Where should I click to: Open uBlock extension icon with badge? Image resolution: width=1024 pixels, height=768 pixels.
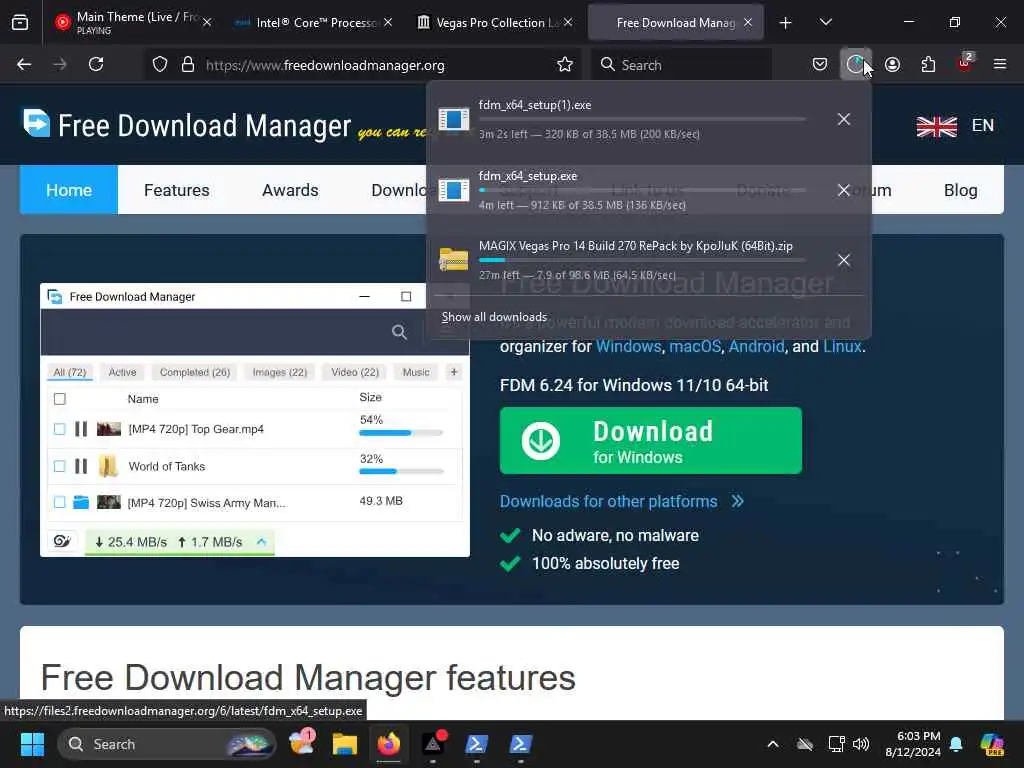coord(965,63)
